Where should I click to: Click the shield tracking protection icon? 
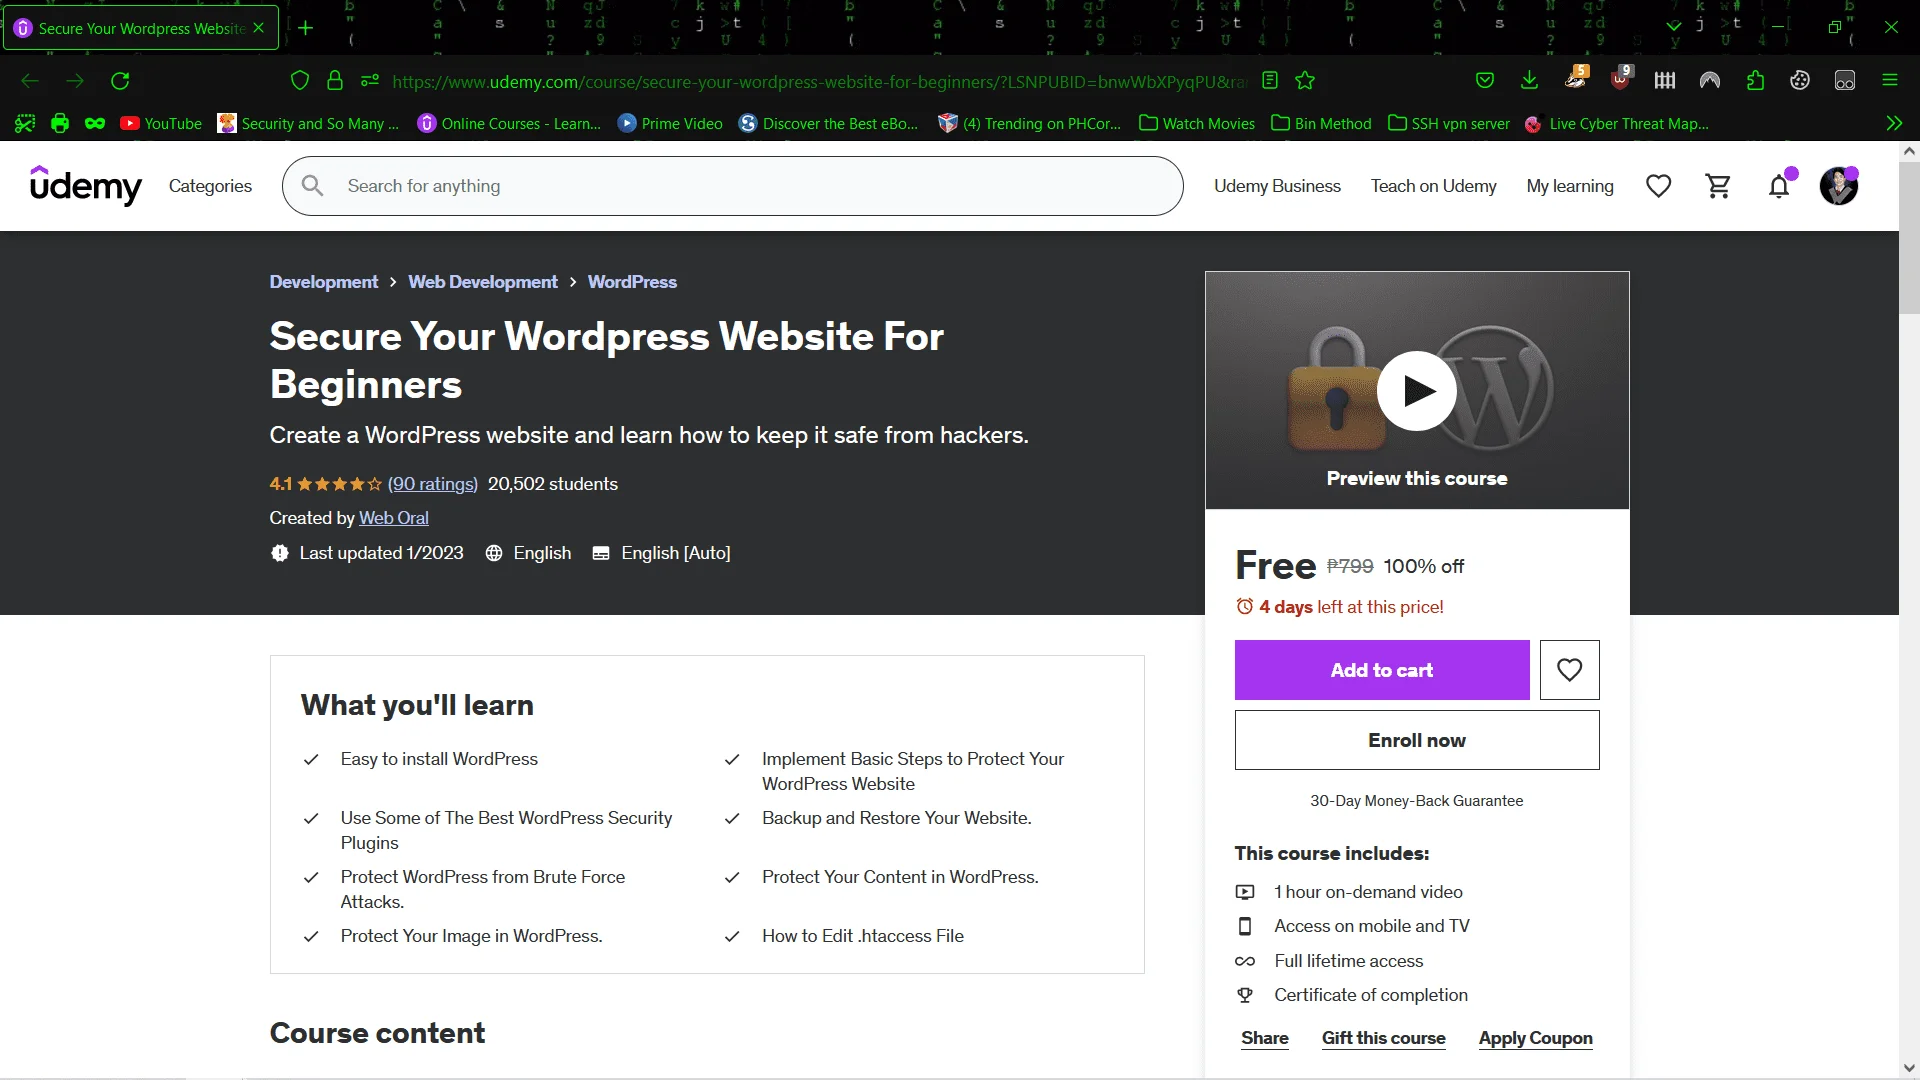300,81
